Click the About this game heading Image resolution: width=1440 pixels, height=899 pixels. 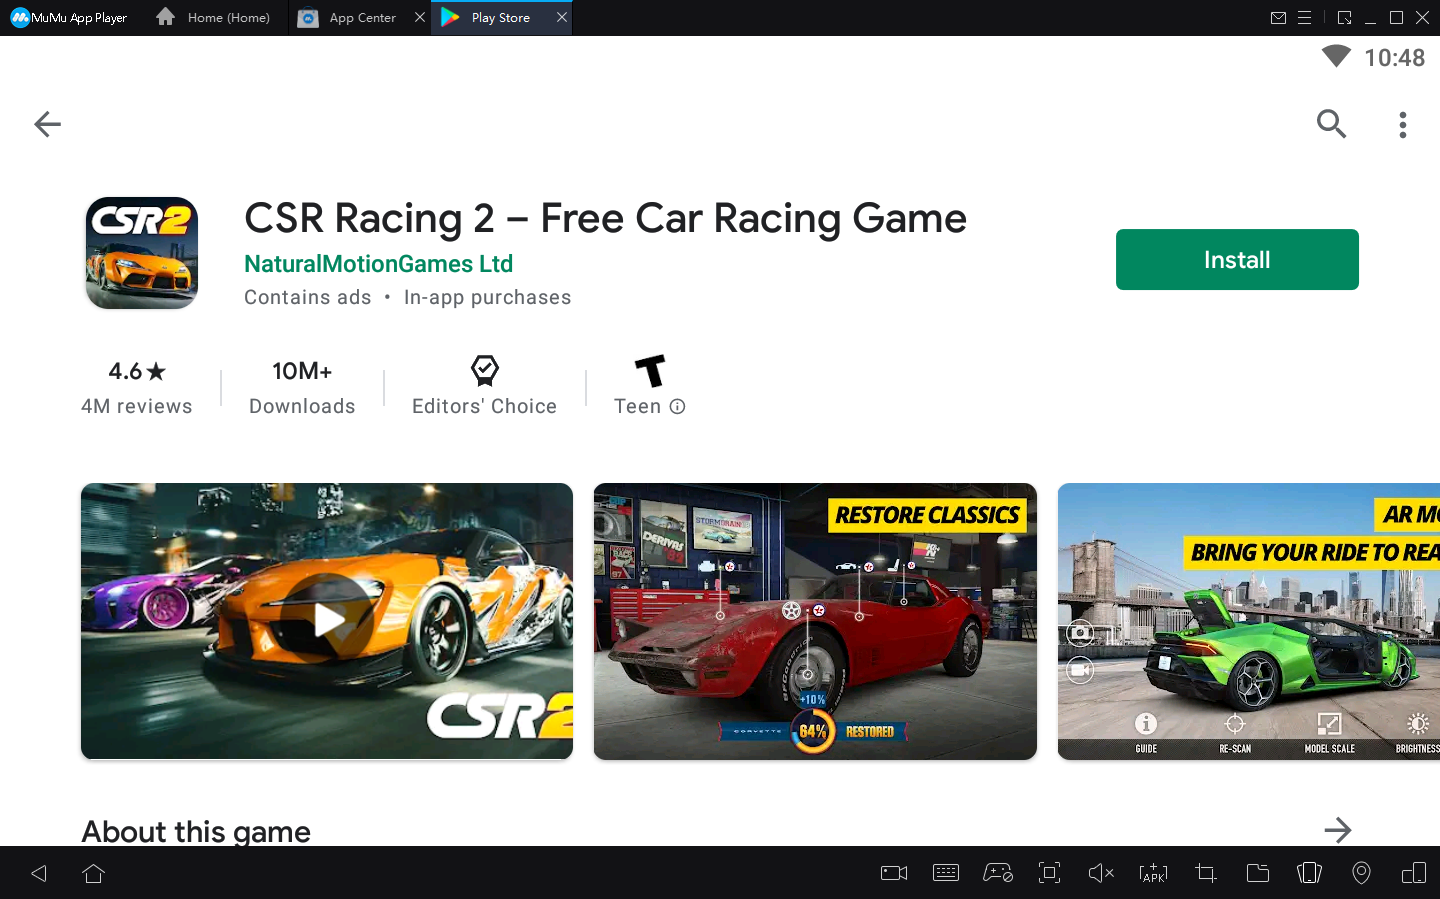coord(196,831)
